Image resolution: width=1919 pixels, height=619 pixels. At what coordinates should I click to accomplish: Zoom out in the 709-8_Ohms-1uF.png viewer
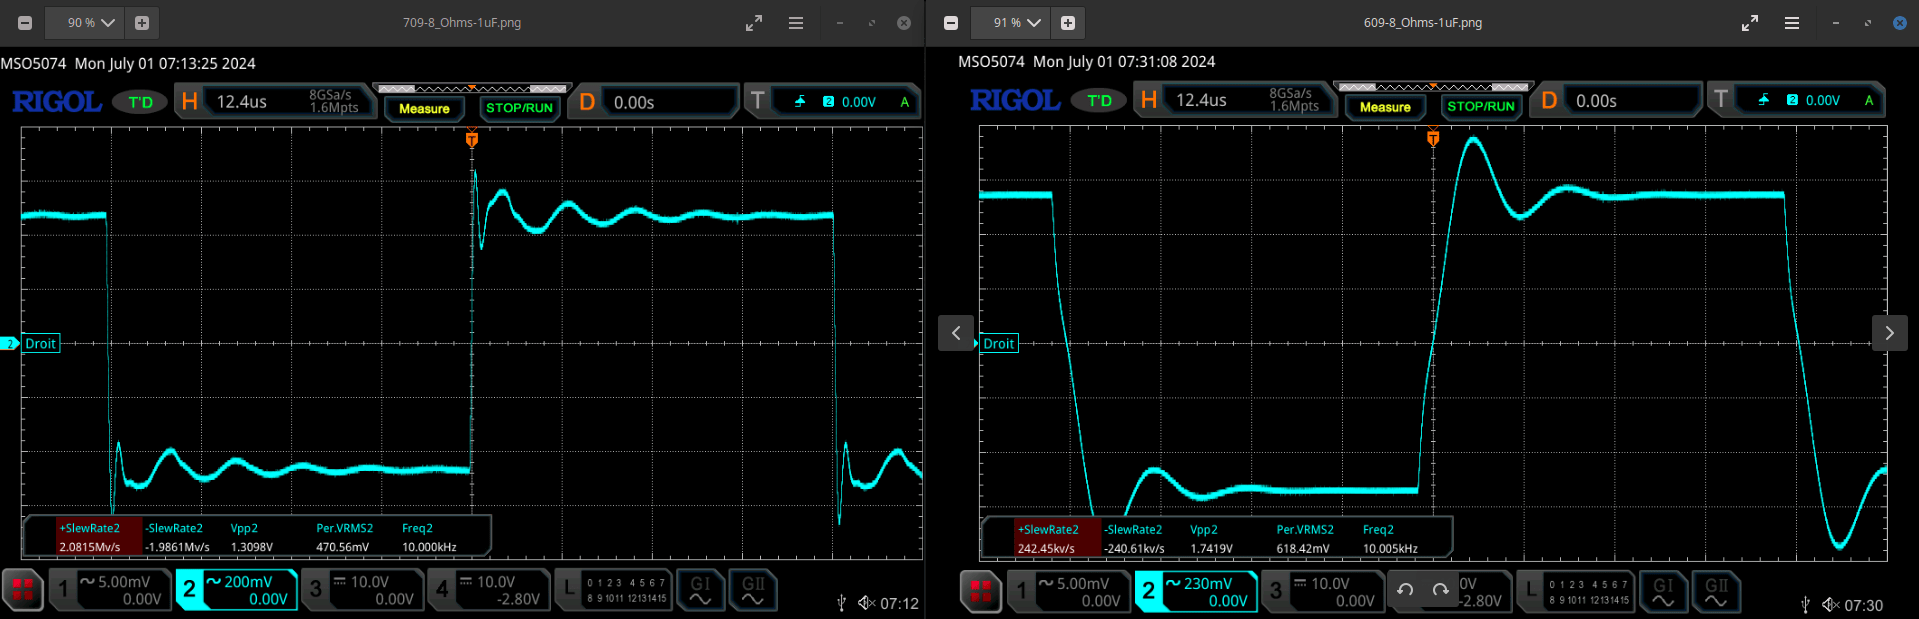[x=25, y=23]
